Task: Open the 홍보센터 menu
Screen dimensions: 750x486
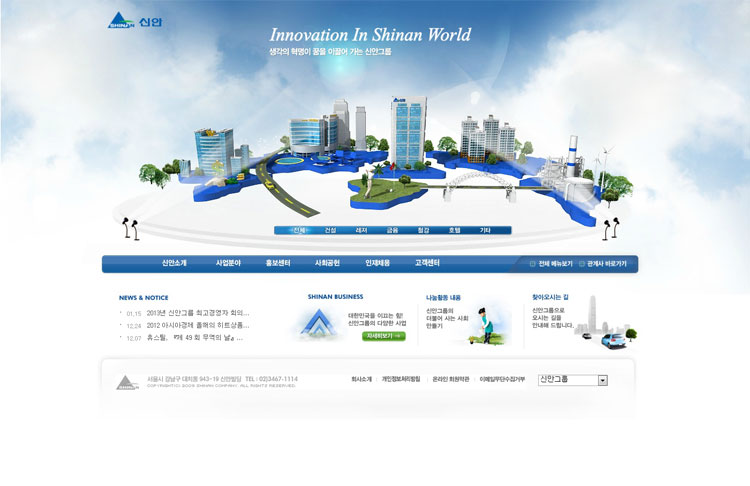Action: point(278,263)
